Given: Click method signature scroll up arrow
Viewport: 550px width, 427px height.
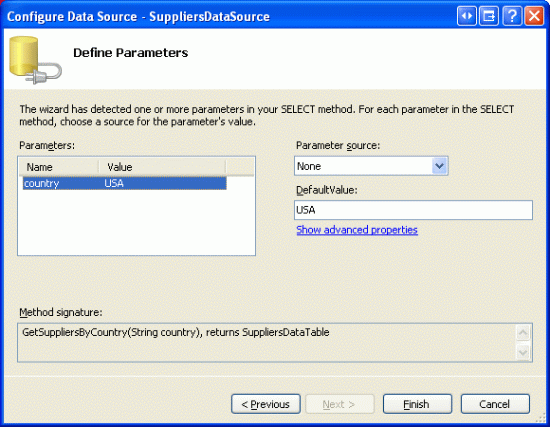Looking at the screenshot, I should (523, 333).
